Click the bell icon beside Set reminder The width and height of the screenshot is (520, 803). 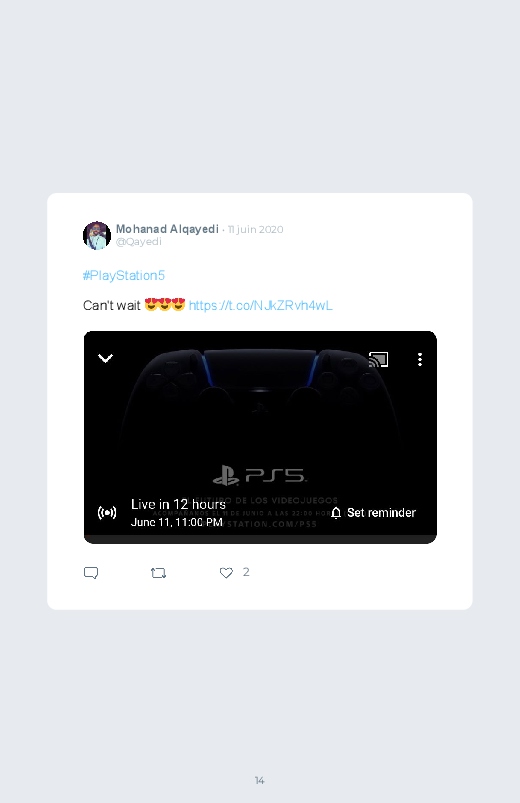pyautogui.click(x=336, y=513)
